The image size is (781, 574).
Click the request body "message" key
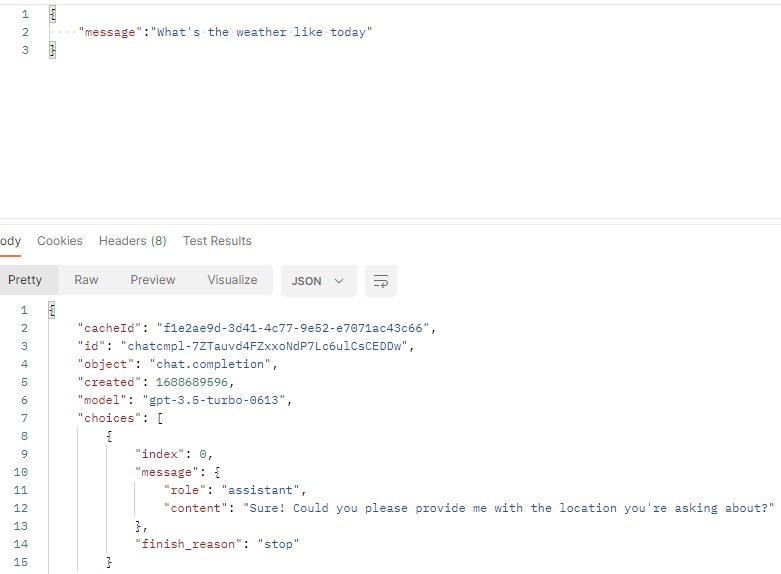pyautogui.click(x=110, y=32)
